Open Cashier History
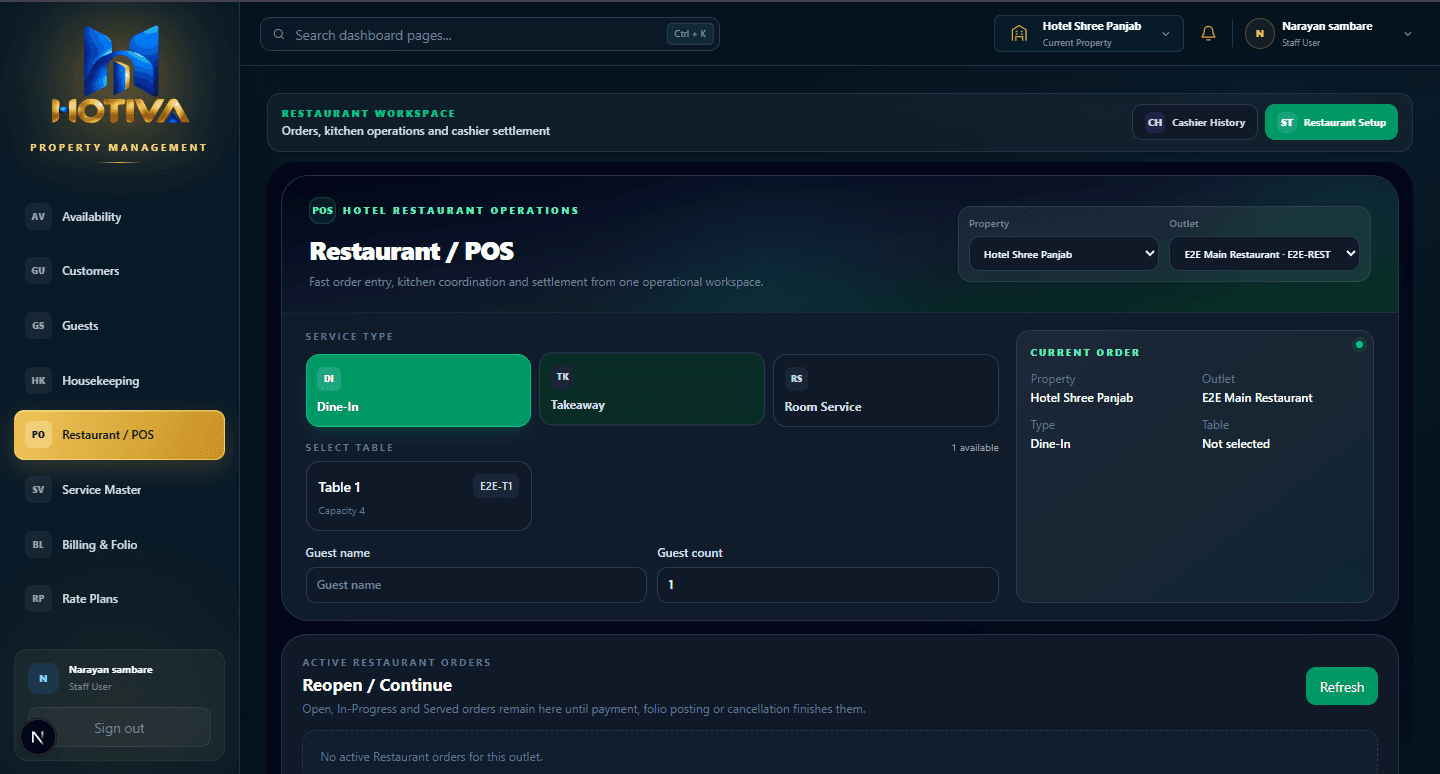This screenshot has width=1440, height=774. point(1195,123)
